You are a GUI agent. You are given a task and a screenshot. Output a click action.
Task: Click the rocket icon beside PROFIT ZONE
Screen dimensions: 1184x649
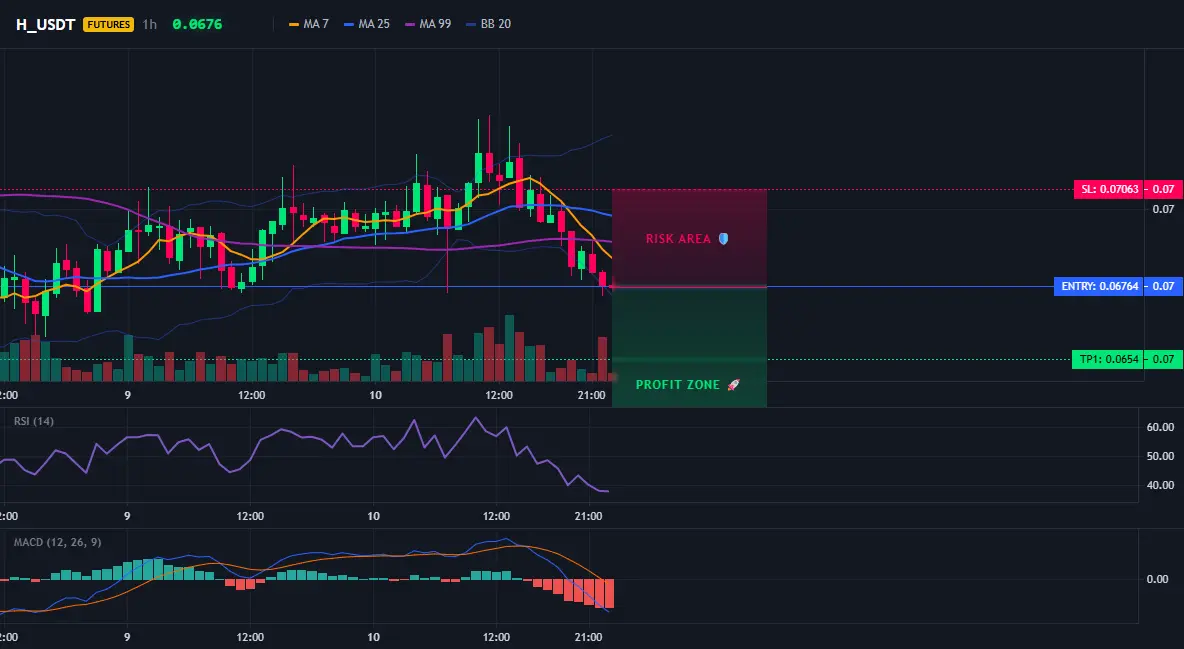[733, 385]
